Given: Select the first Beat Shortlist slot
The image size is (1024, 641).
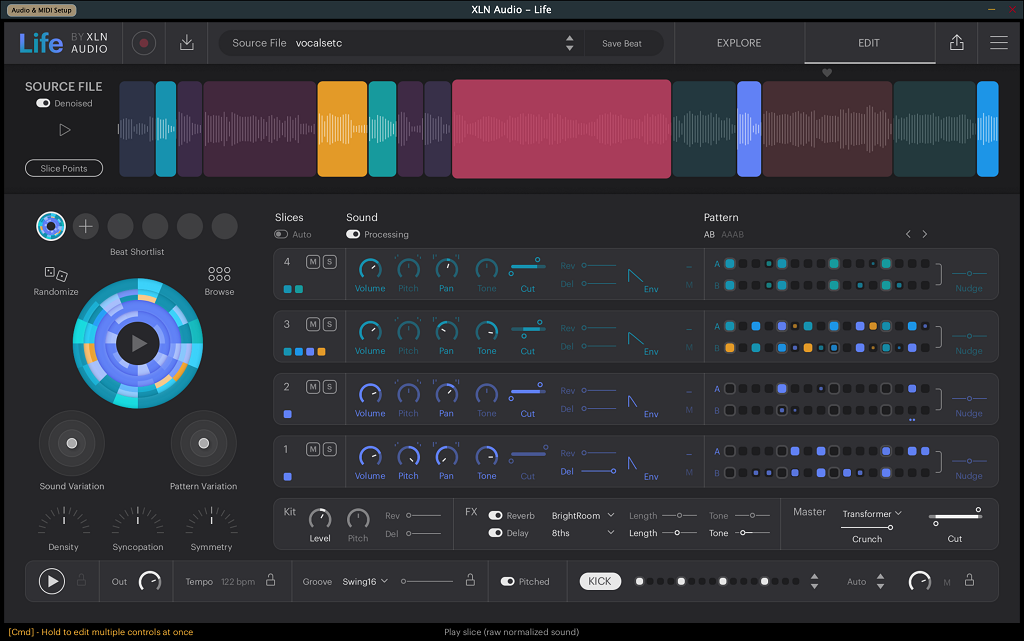Looking at the screenshot, I should pos(51,227).
